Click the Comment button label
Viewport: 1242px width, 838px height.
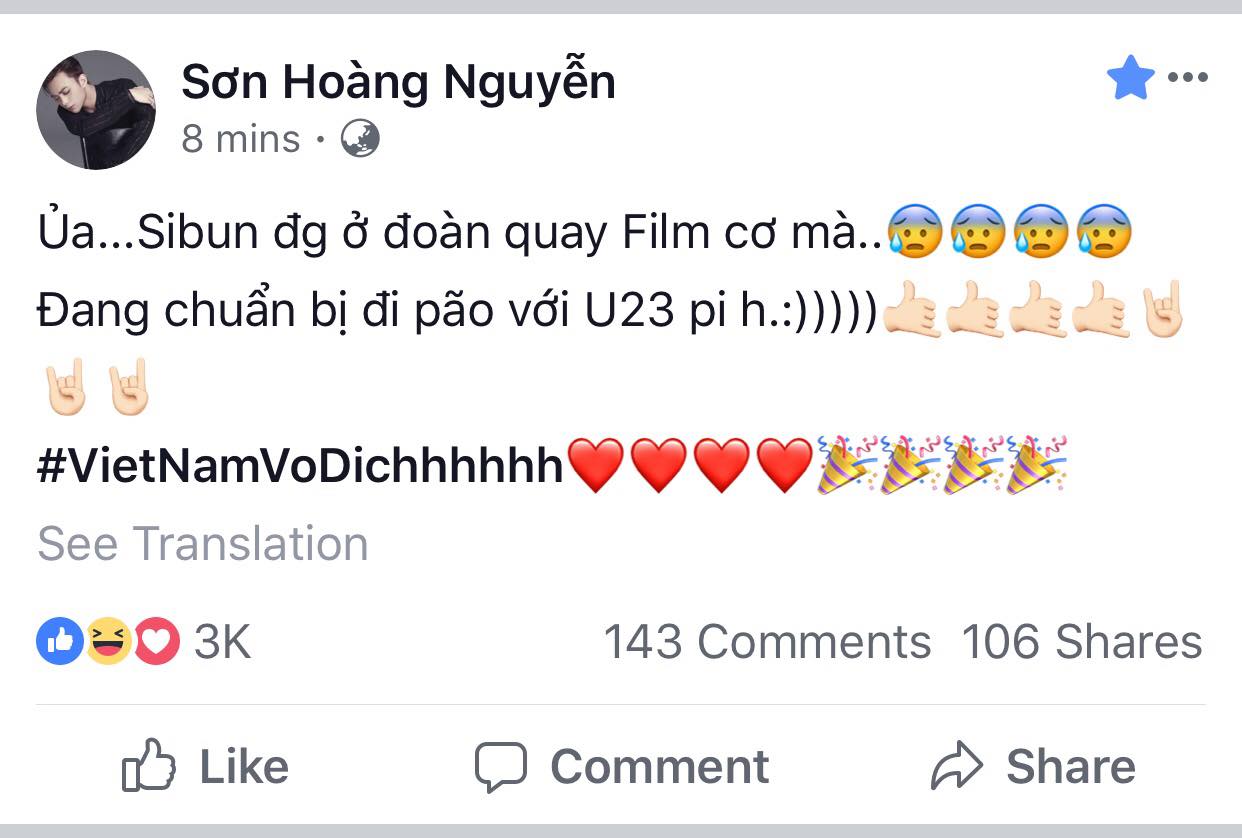[x=660, y=767]
